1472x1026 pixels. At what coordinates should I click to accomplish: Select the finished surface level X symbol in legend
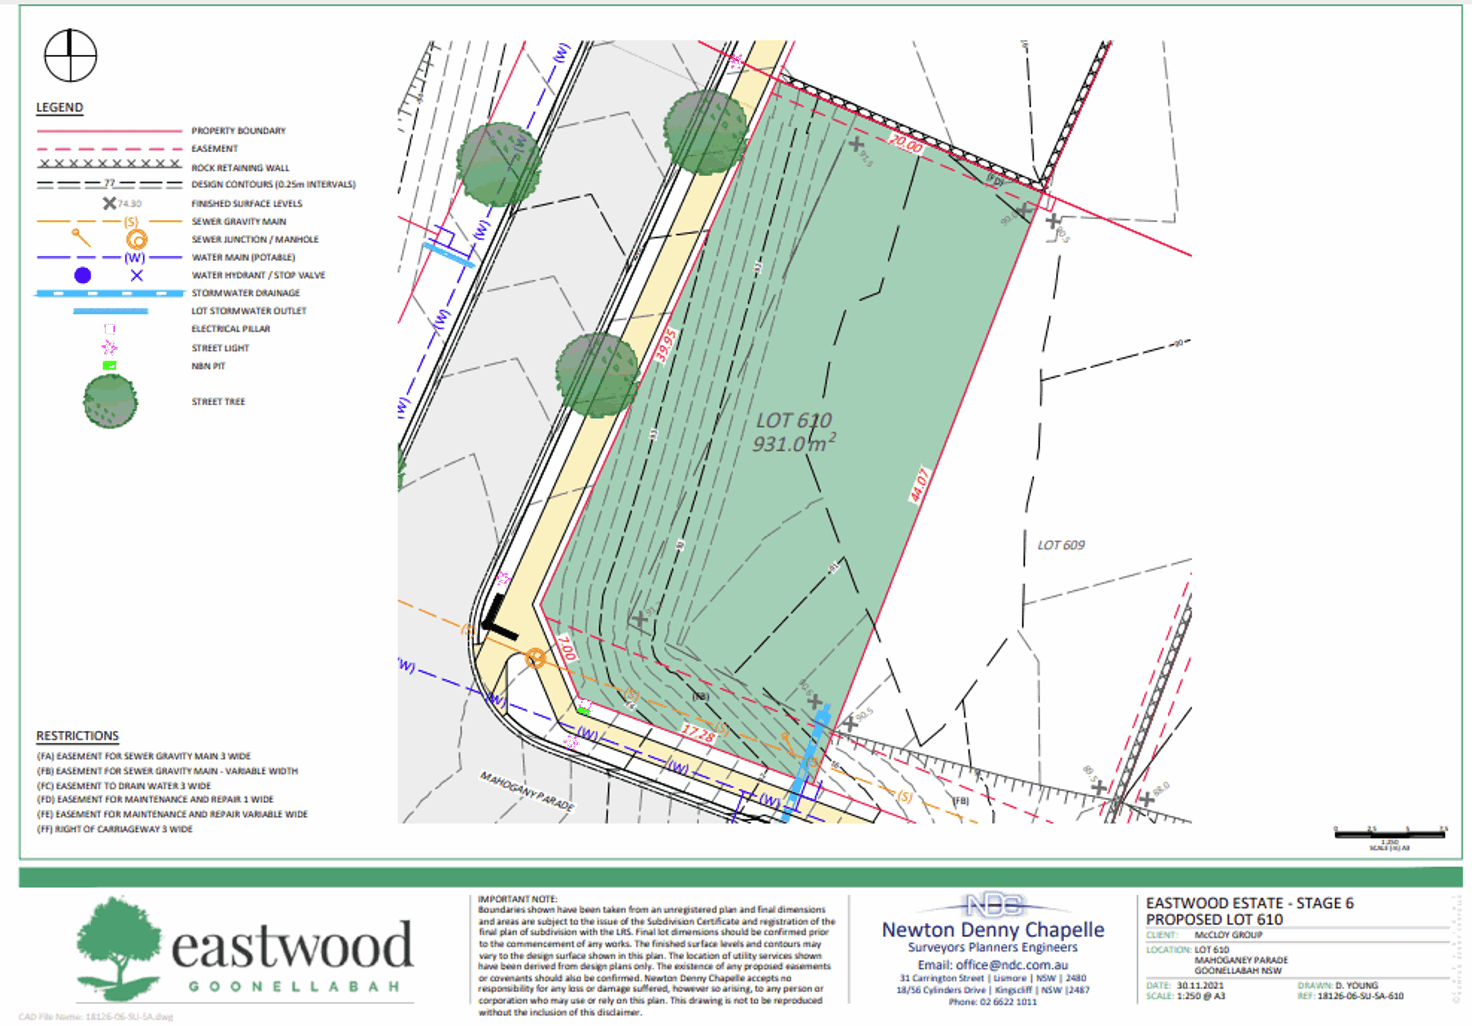(109, 203)
